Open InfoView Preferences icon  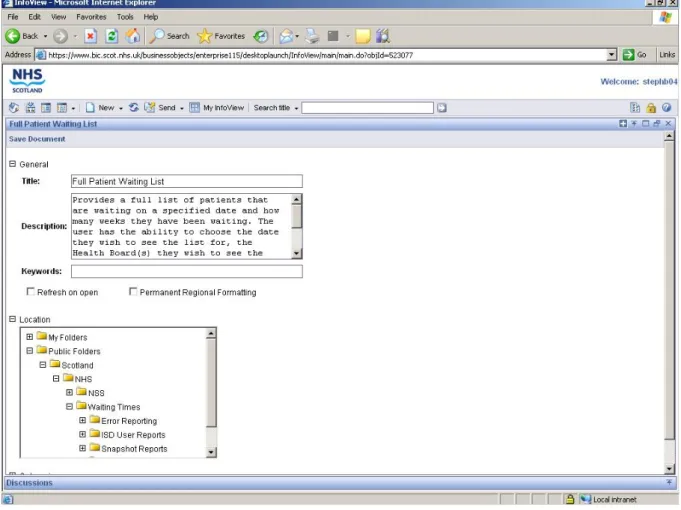(x=635, y=108)
